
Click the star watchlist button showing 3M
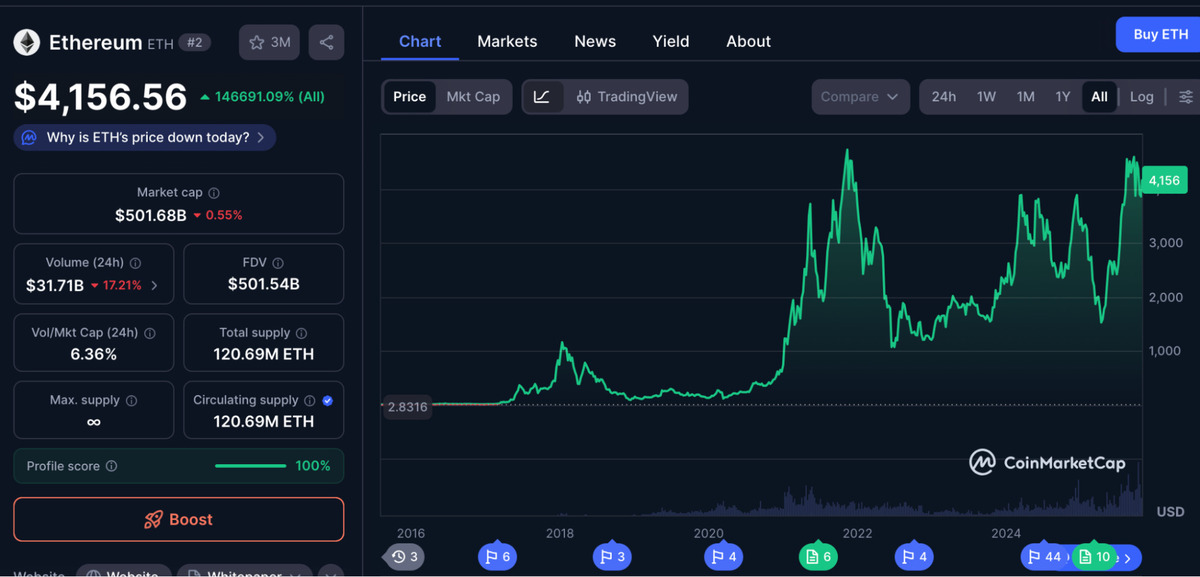coord(269,42)
